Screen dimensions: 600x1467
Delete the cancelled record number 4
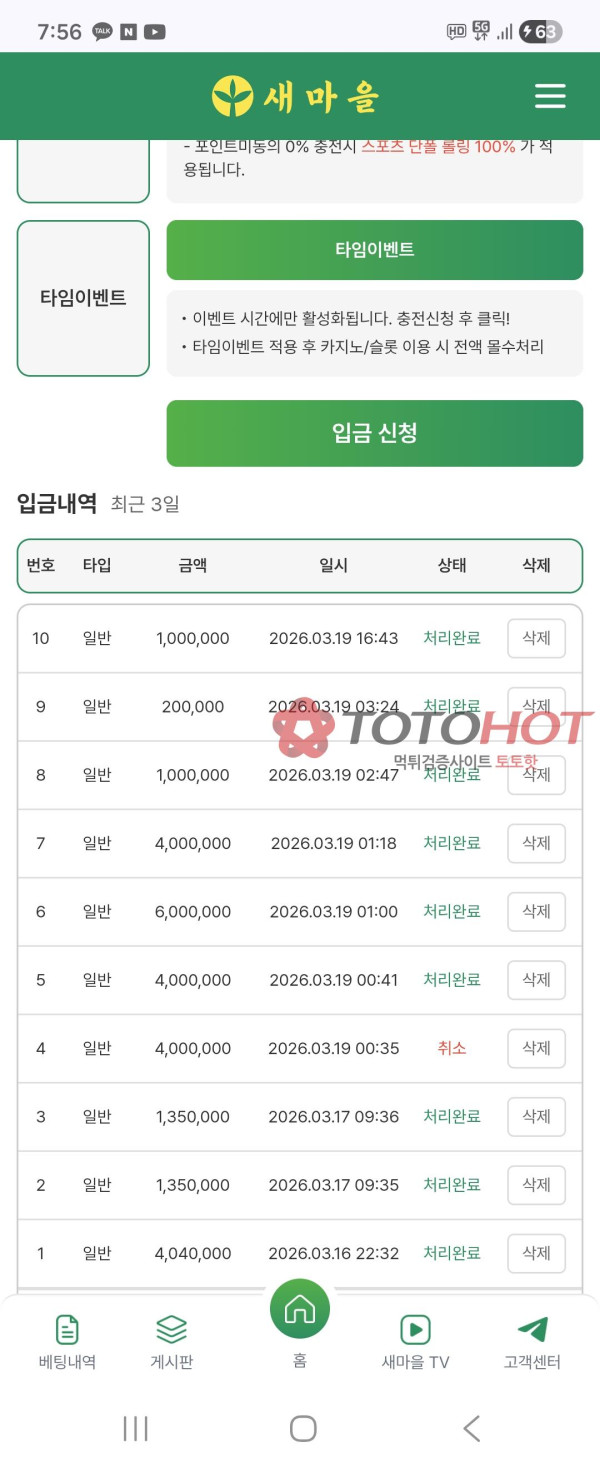click(x=536, y=1048)
